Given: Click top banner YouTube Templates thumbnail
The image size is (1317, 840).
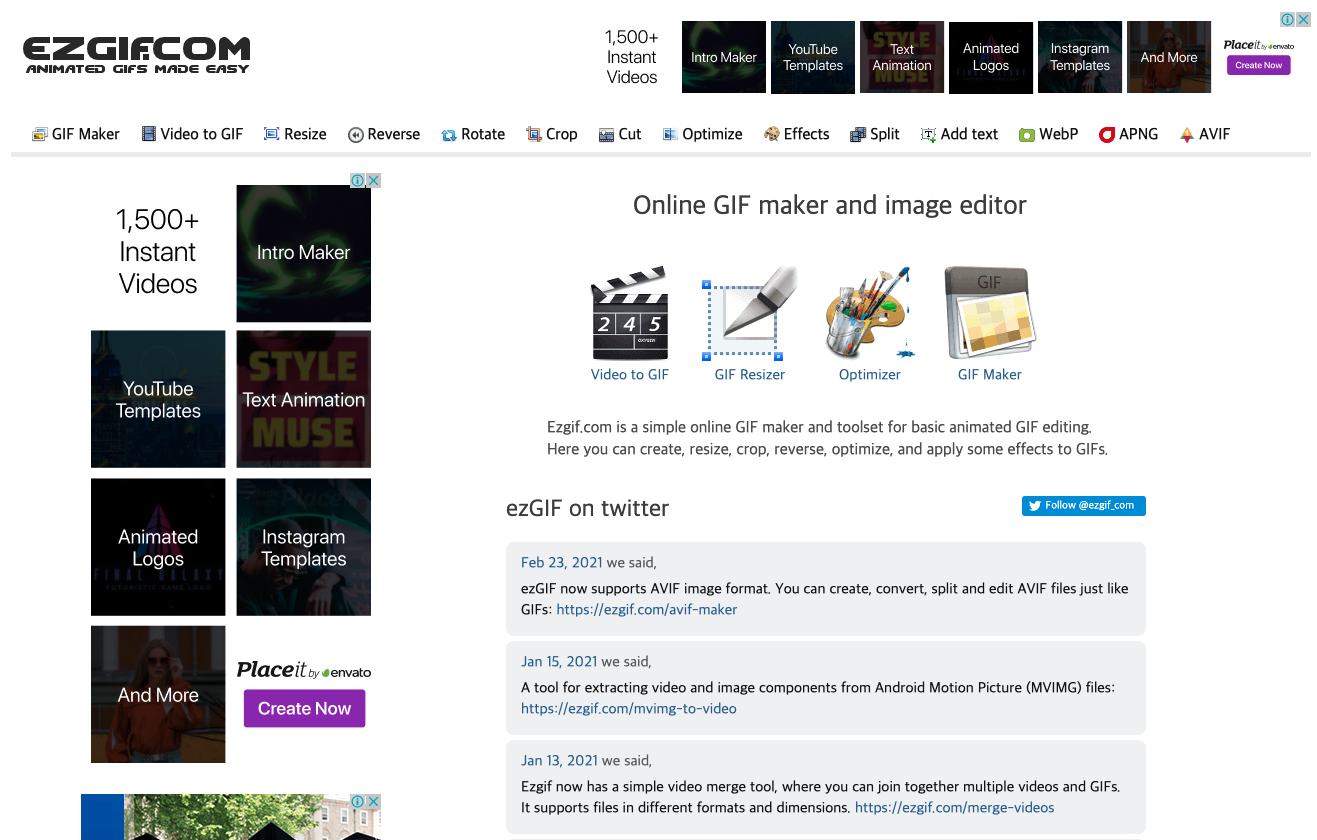Looking at the screenshot, I should click(x=813, y=57).
